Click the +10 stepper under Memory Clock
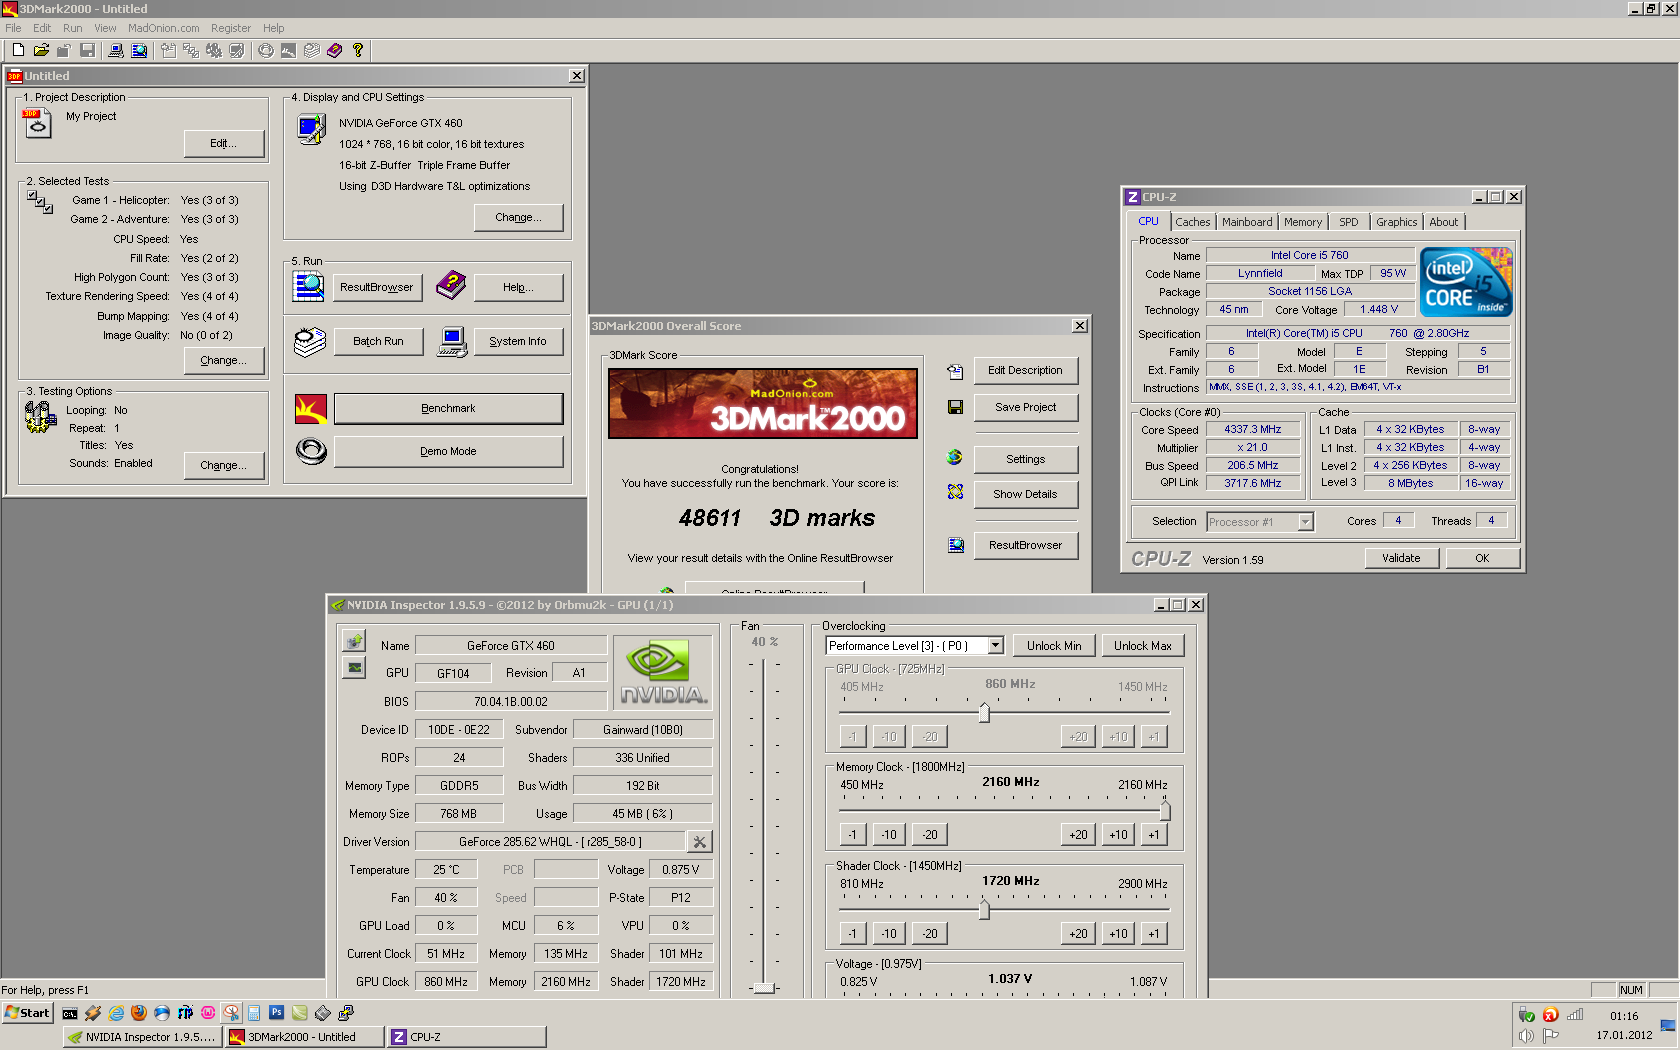The image size is (1680, 1050). 1118,835
